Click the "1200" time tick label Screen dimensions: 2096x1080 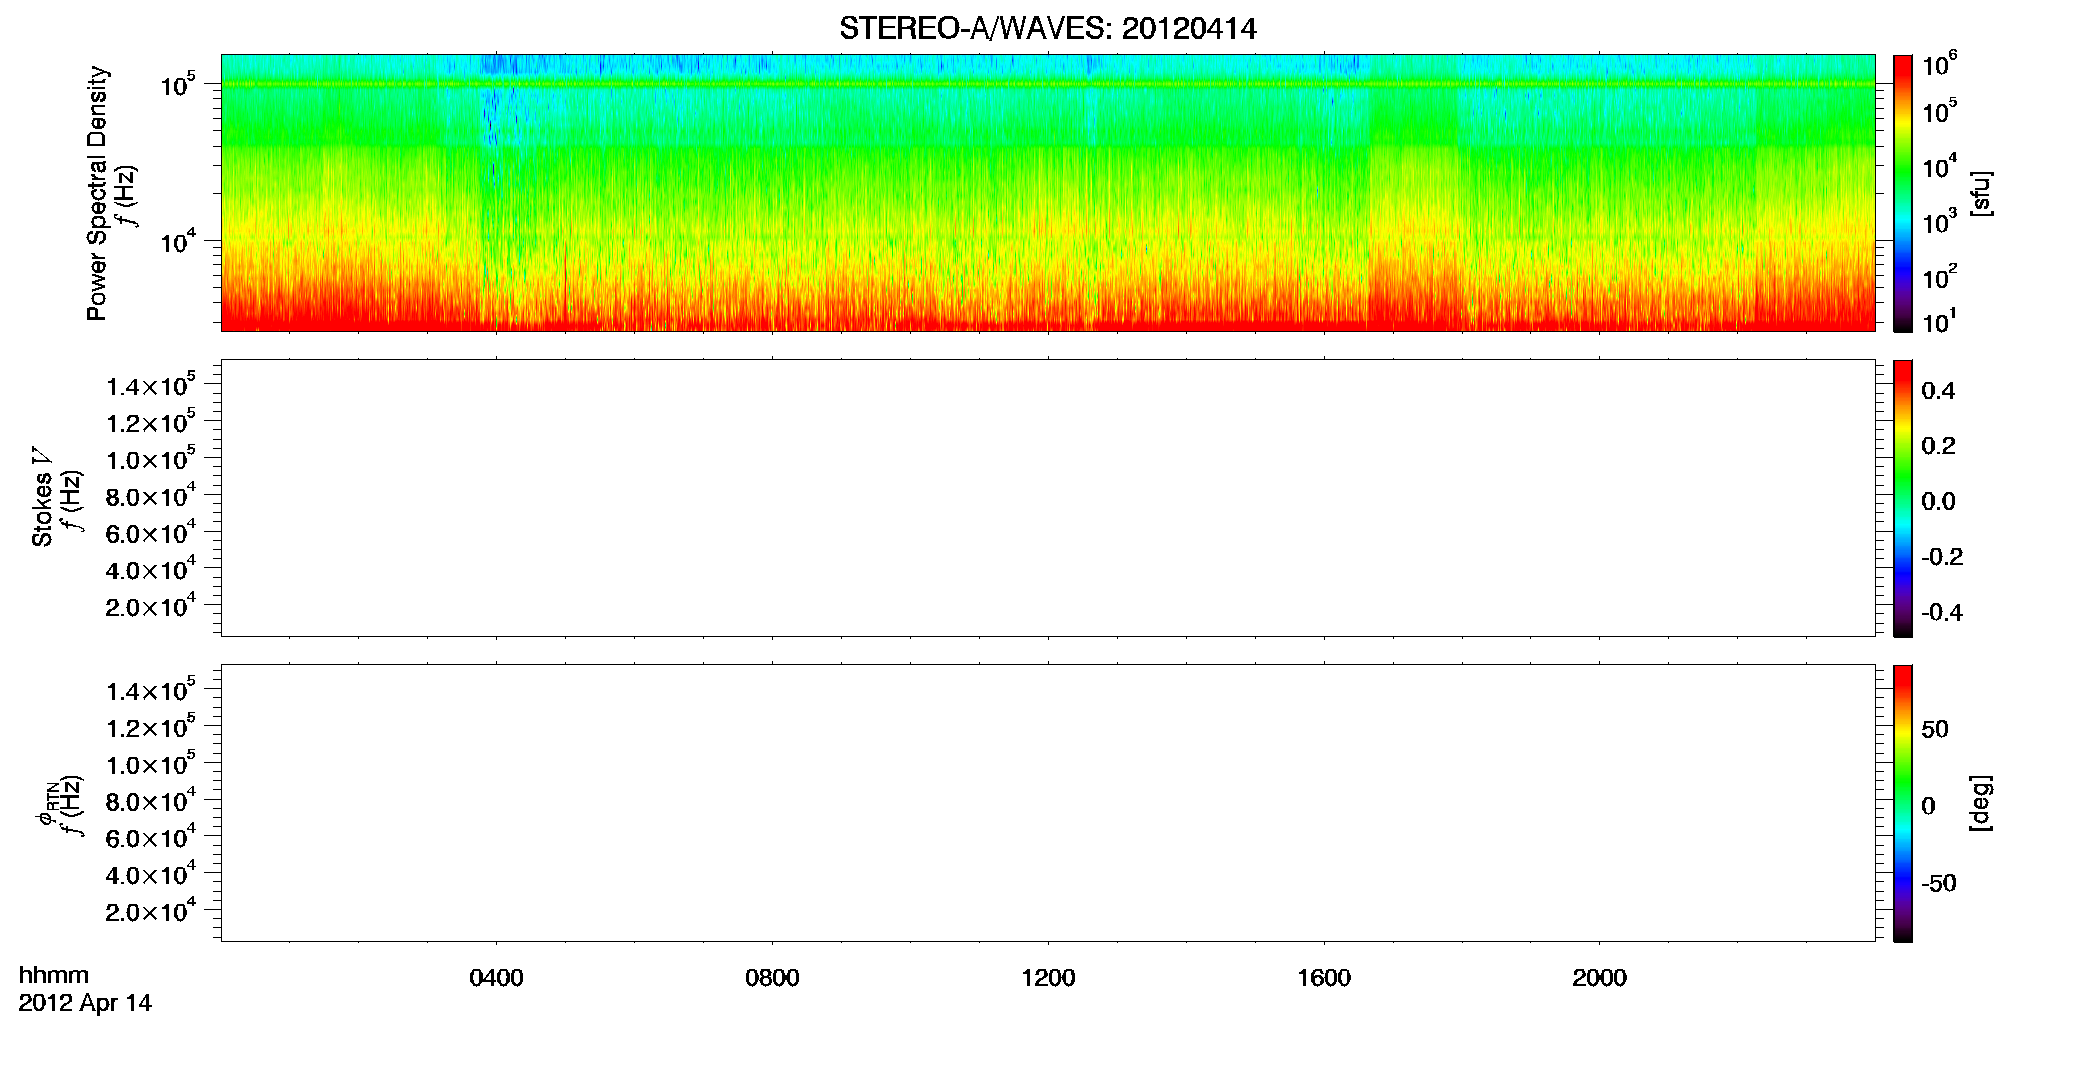pyautogui.click(x=1048, y=978)
